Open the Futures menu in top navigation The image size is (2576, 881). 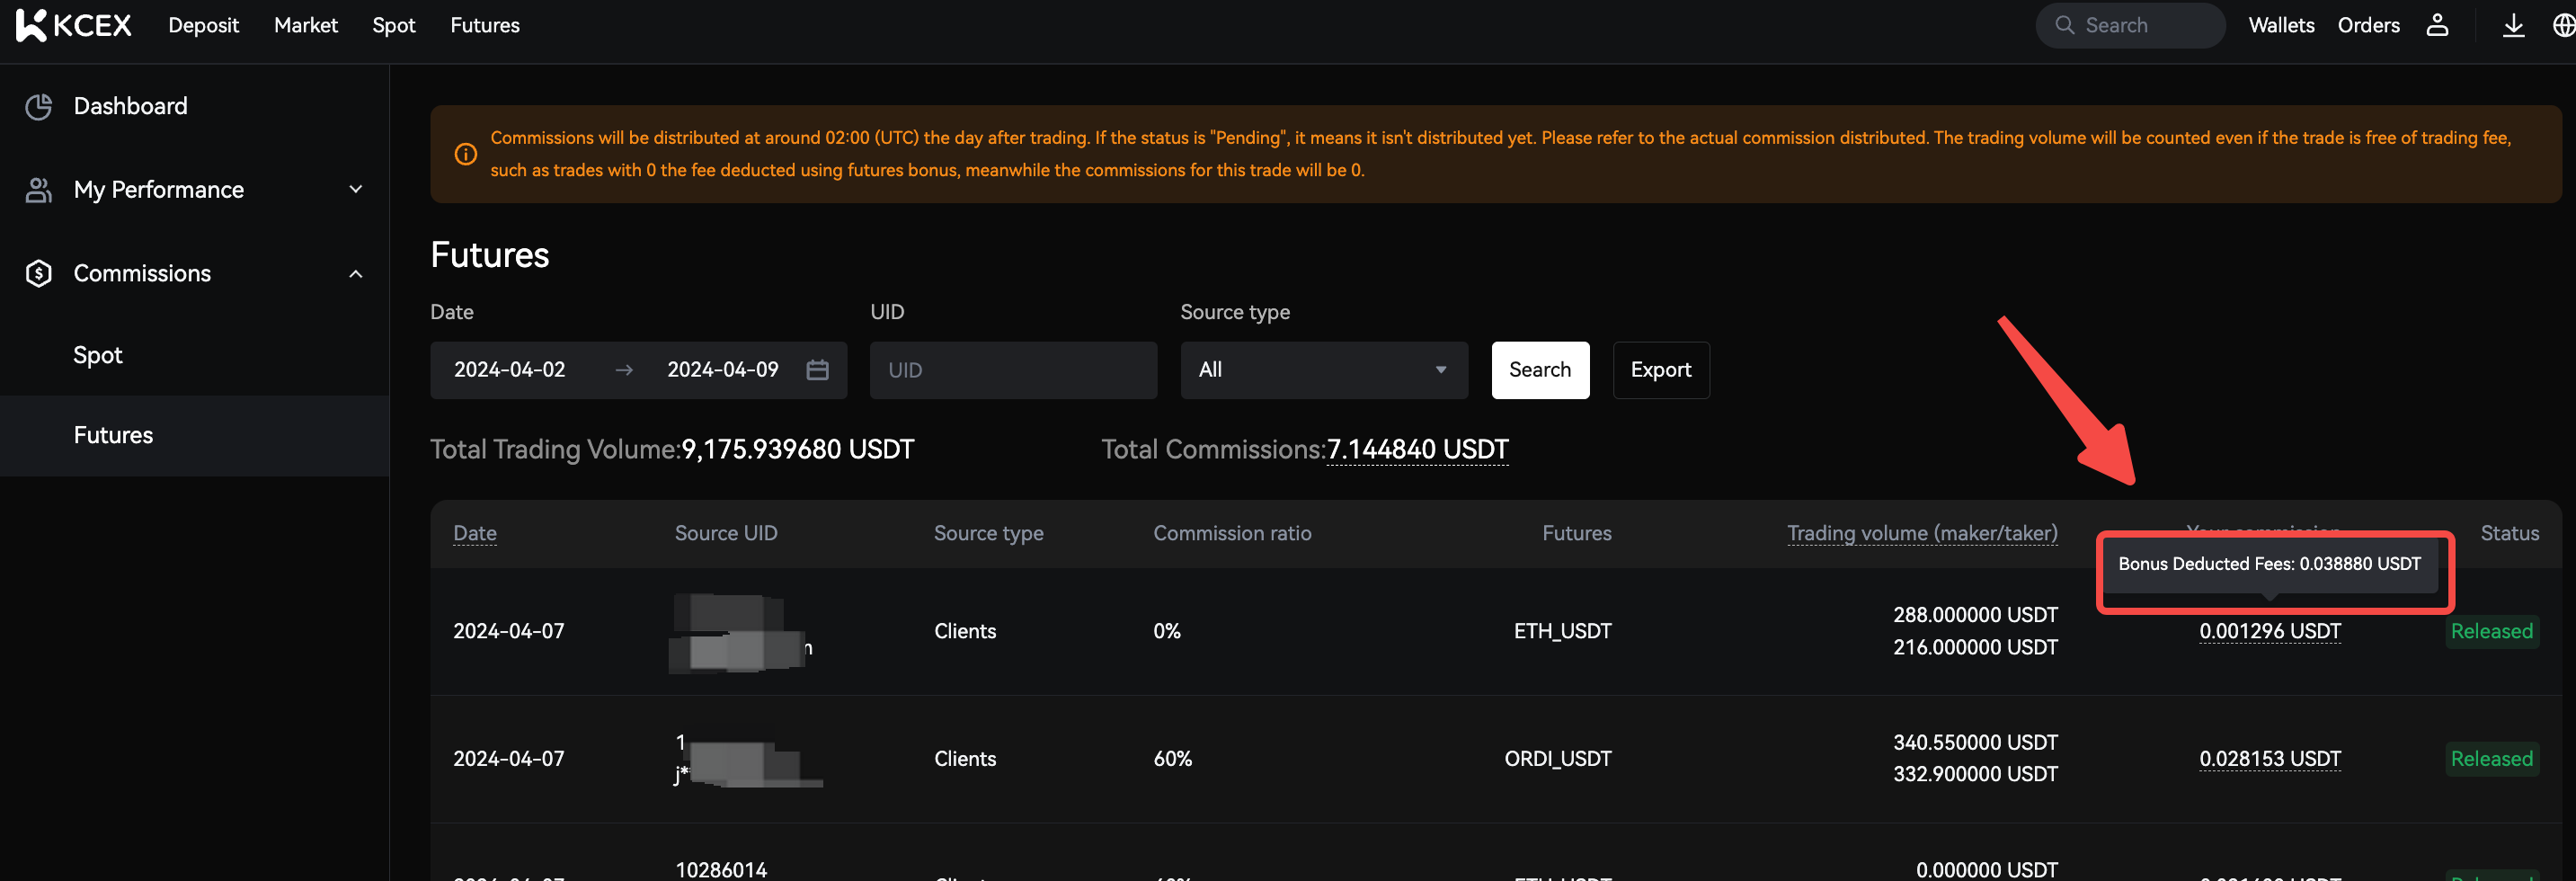point(484,25)
